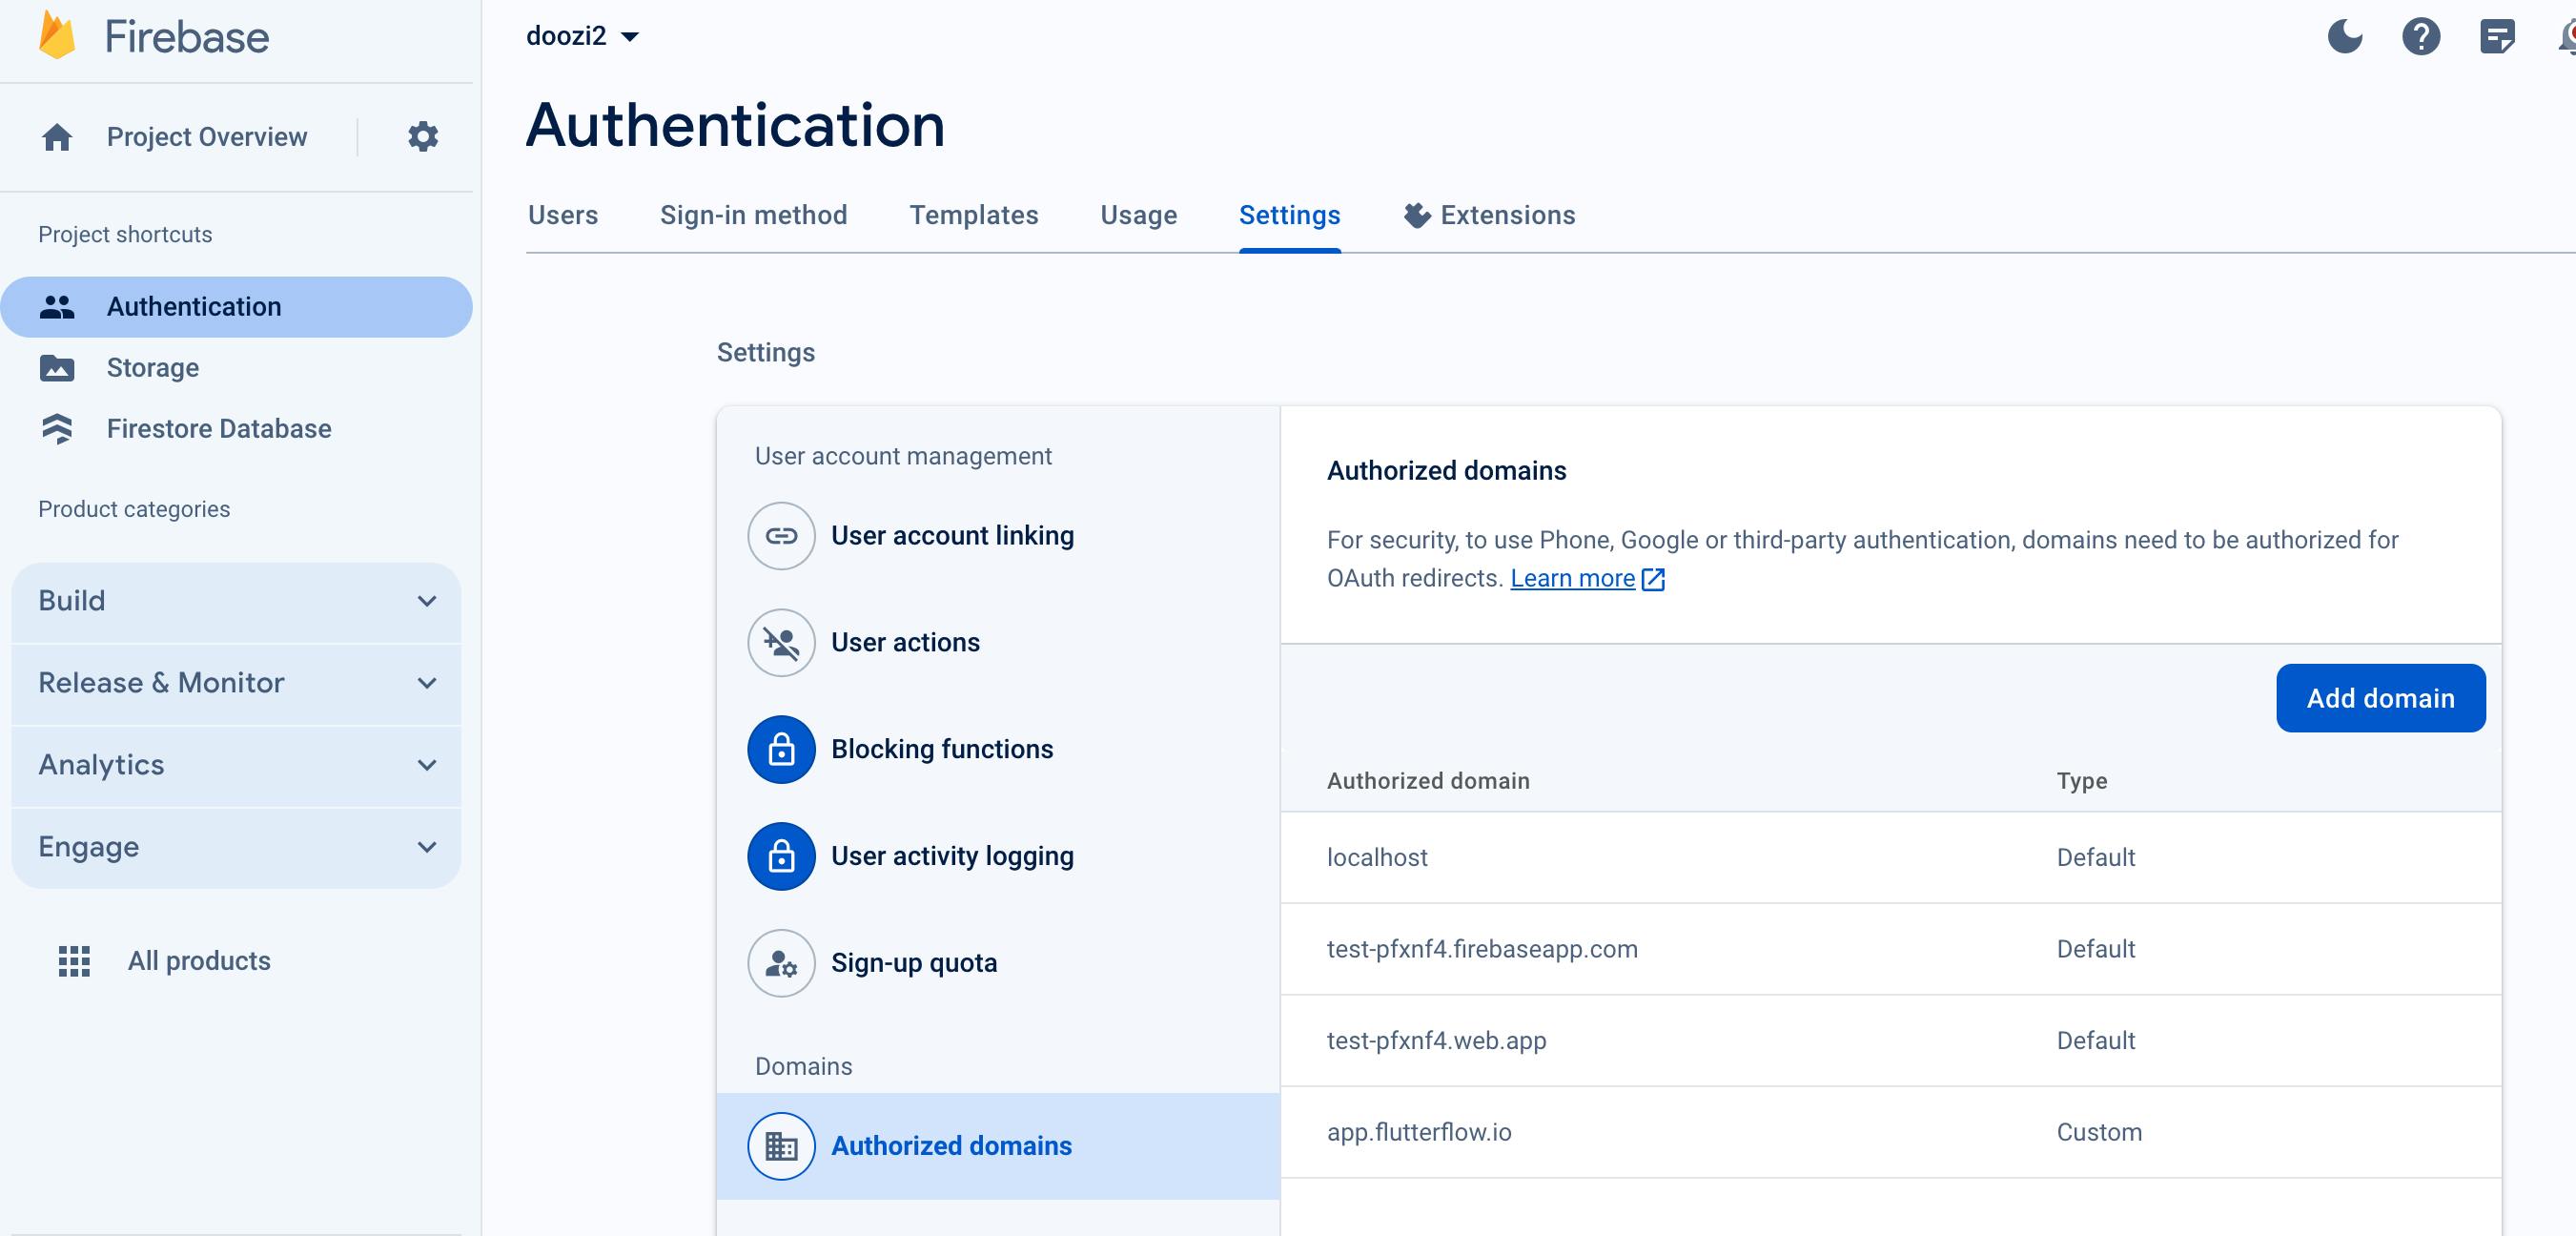Open project settings gear icon
The width and height of the screenshot is (2576, 1236).
pyautogui.click(x=423, y=136)
